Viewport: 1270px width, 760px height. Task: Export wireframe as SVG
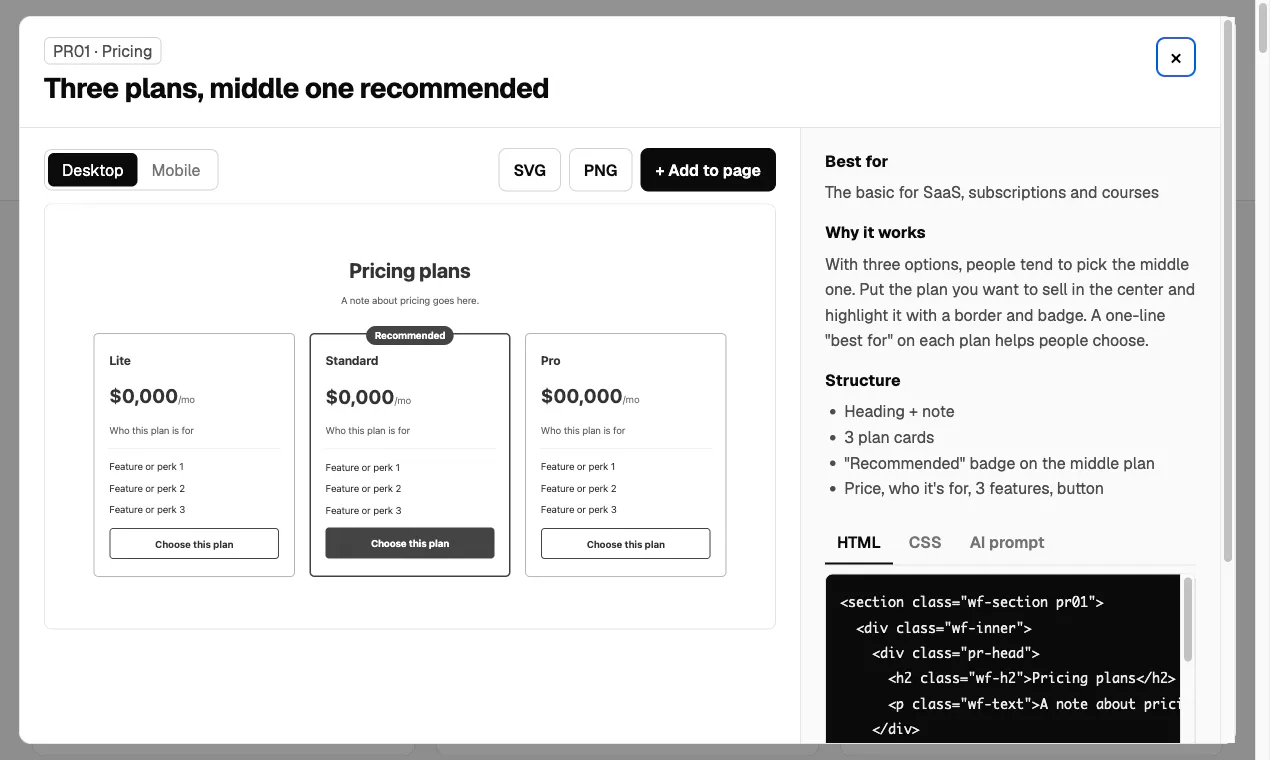tap(530, 170)
